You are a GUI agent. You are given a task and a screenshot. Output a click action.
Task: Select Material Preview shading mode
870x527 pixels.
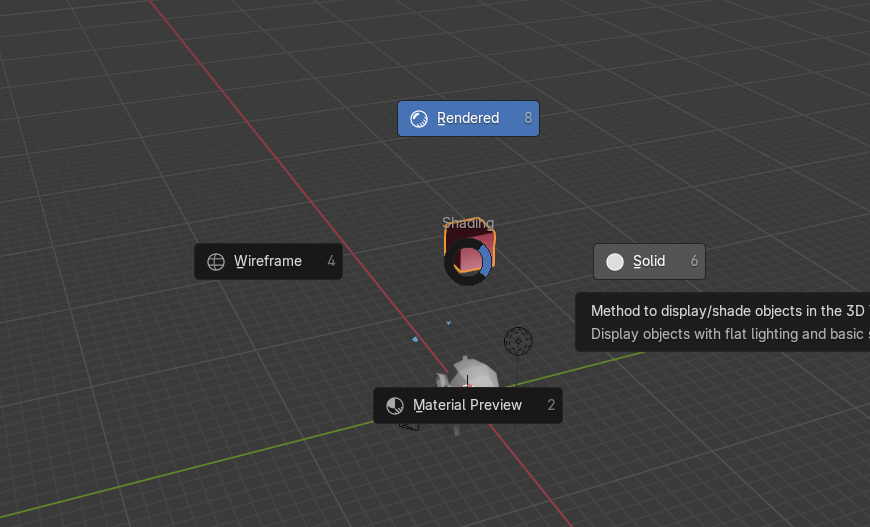468,406
